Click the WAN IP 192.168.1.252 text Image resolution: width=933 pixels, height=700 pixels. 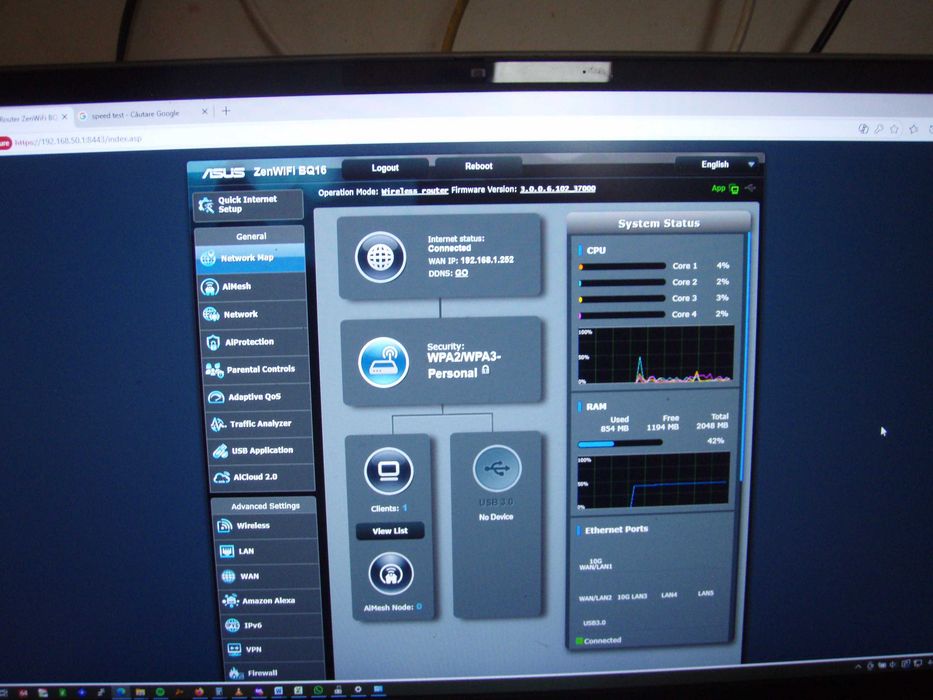click(x=471, y=260)
